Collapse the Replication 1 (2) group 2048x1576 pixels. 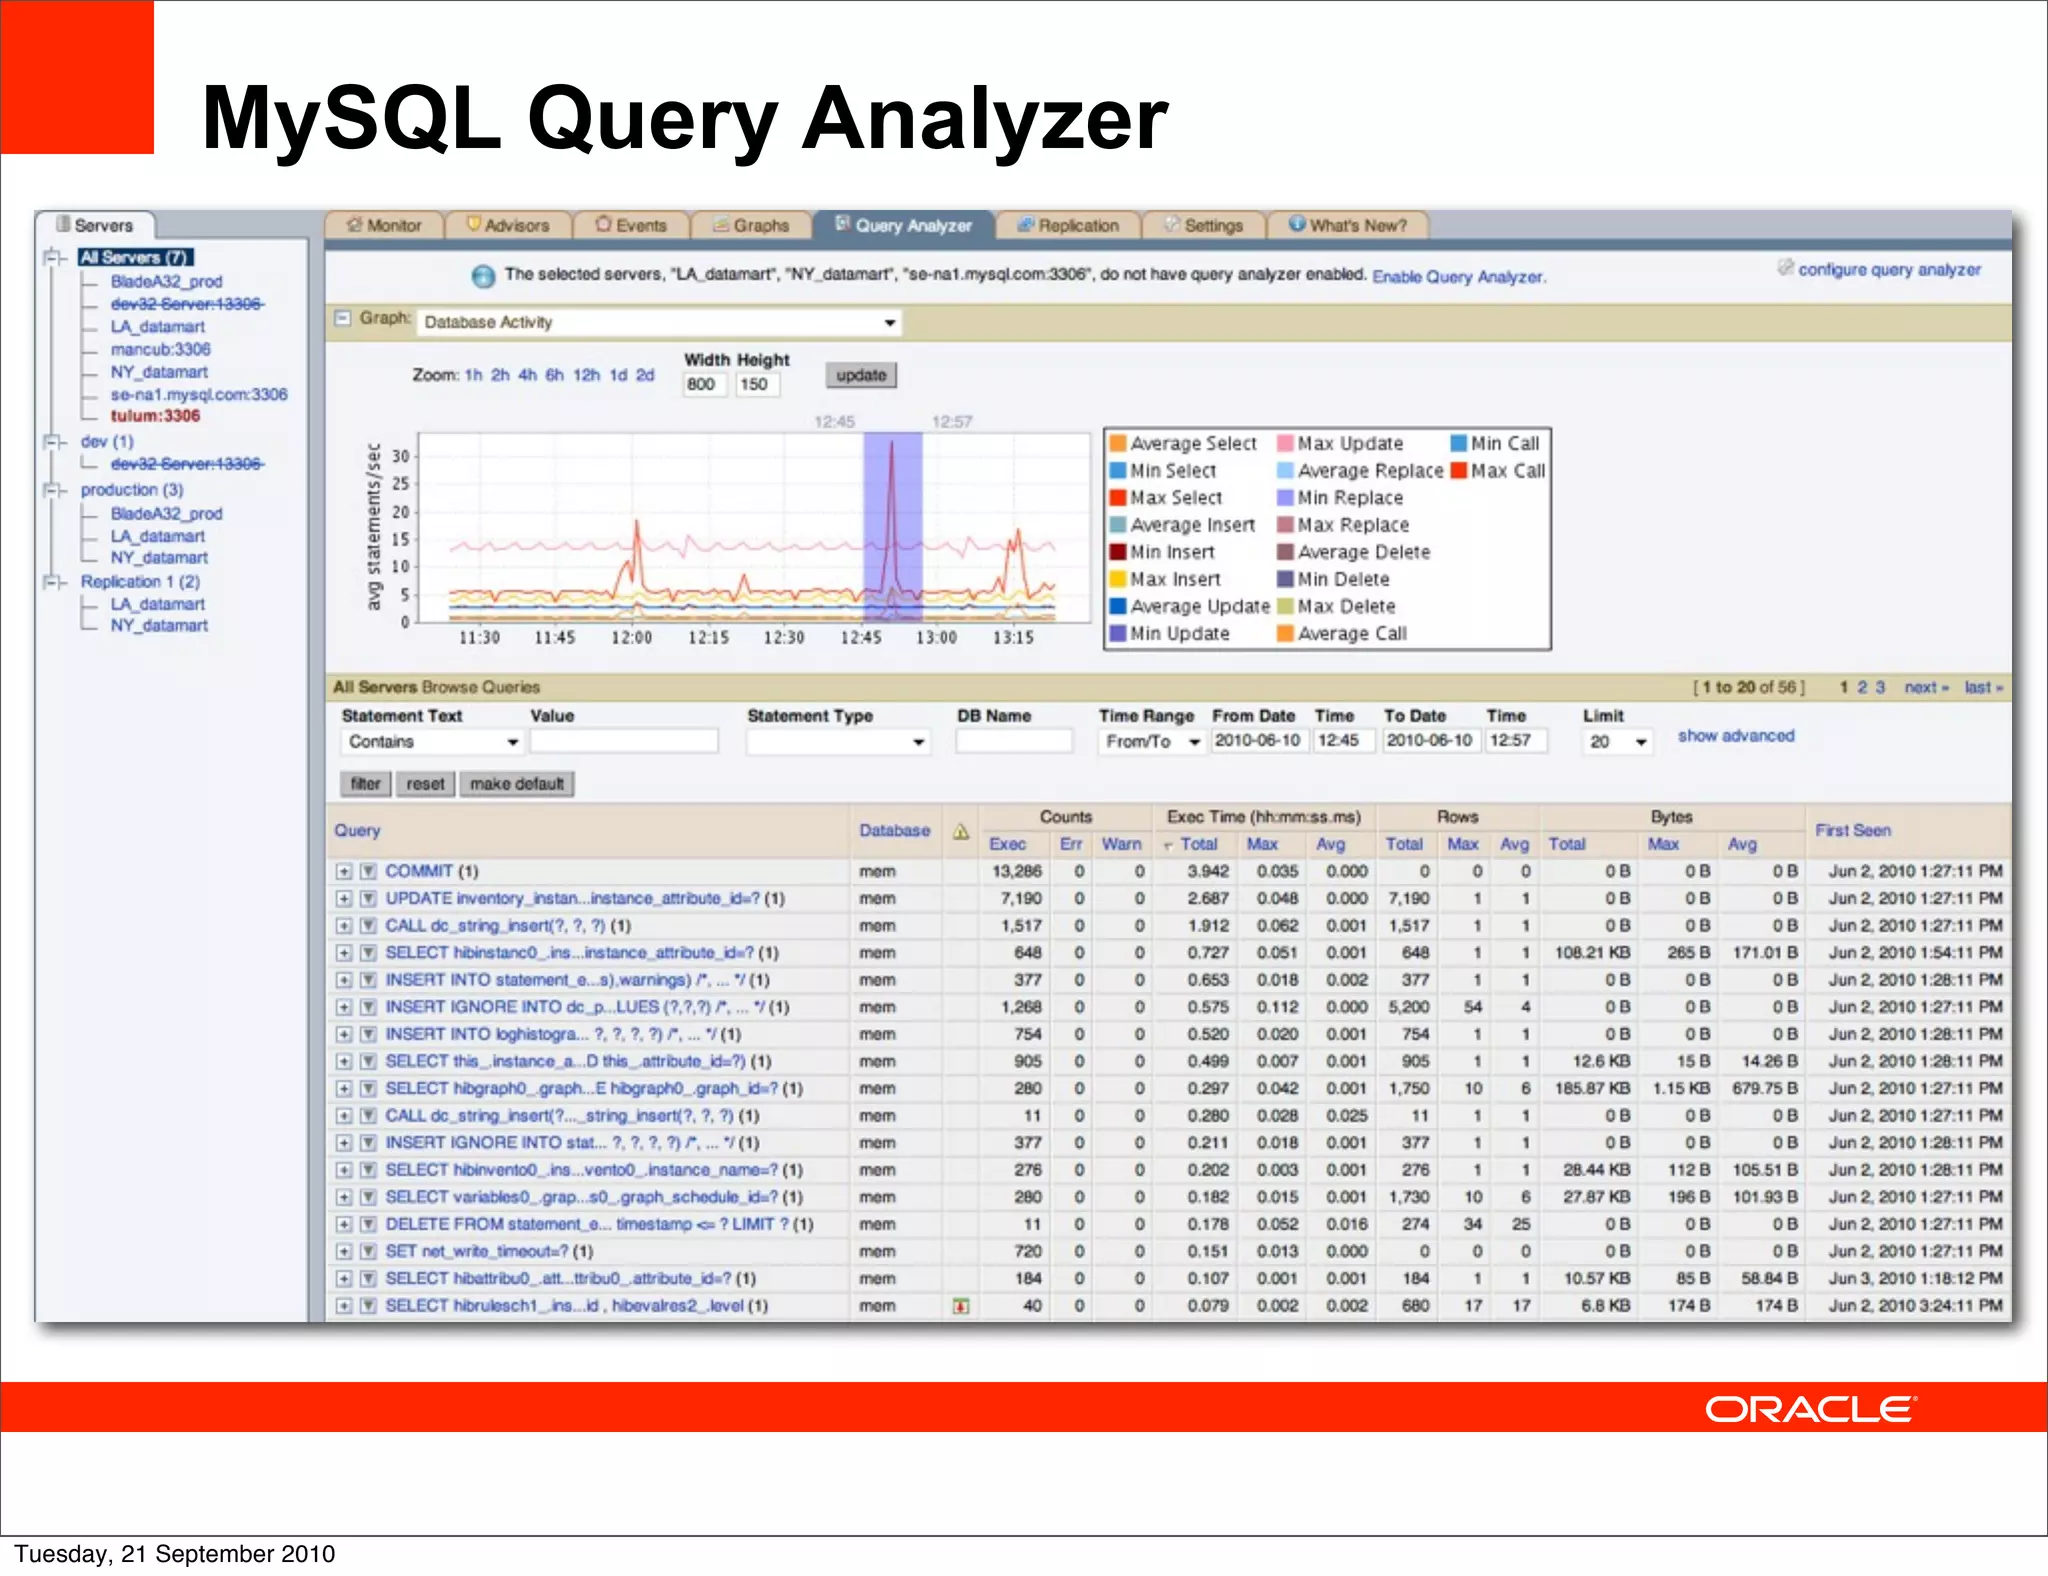[52, 581]
